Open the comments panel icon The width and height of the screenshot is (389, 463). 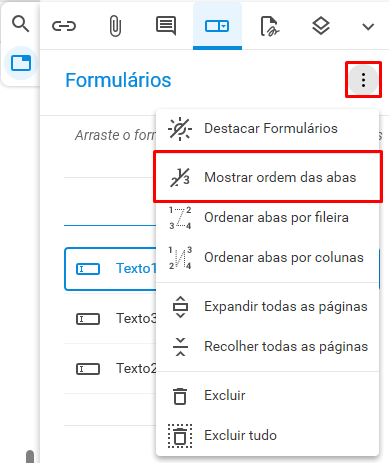166,26
